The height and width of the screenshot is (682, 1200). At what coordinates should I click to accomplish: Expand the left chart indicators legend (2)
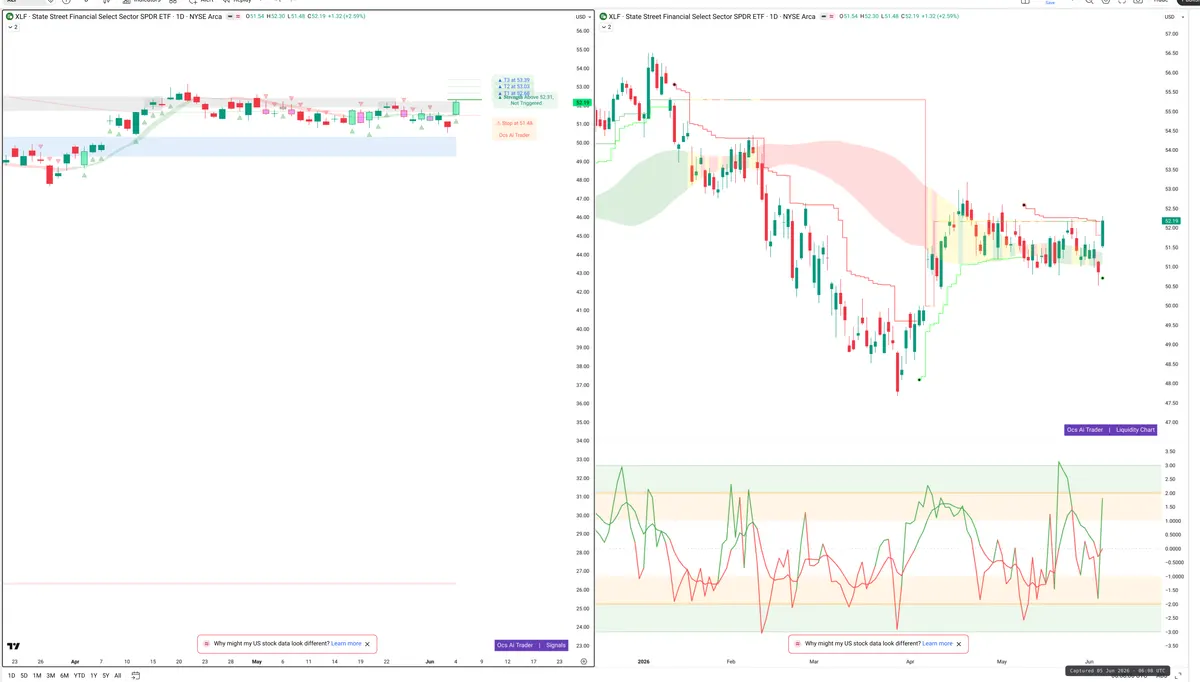point(12,27)
